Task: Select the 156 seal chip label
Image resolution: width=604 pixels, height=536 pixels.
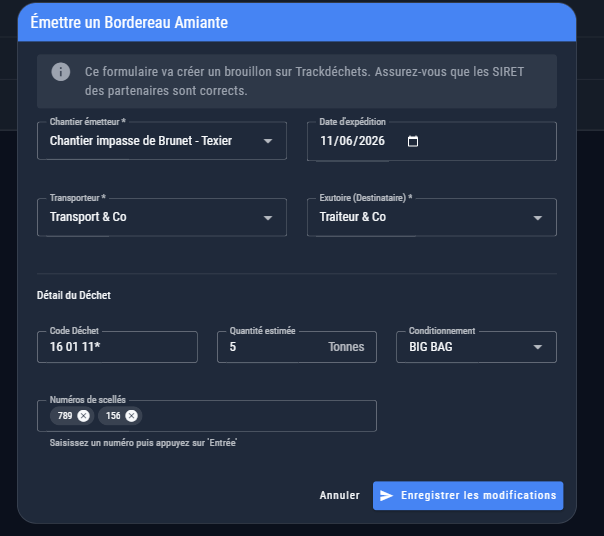Action: coord(113,416)
